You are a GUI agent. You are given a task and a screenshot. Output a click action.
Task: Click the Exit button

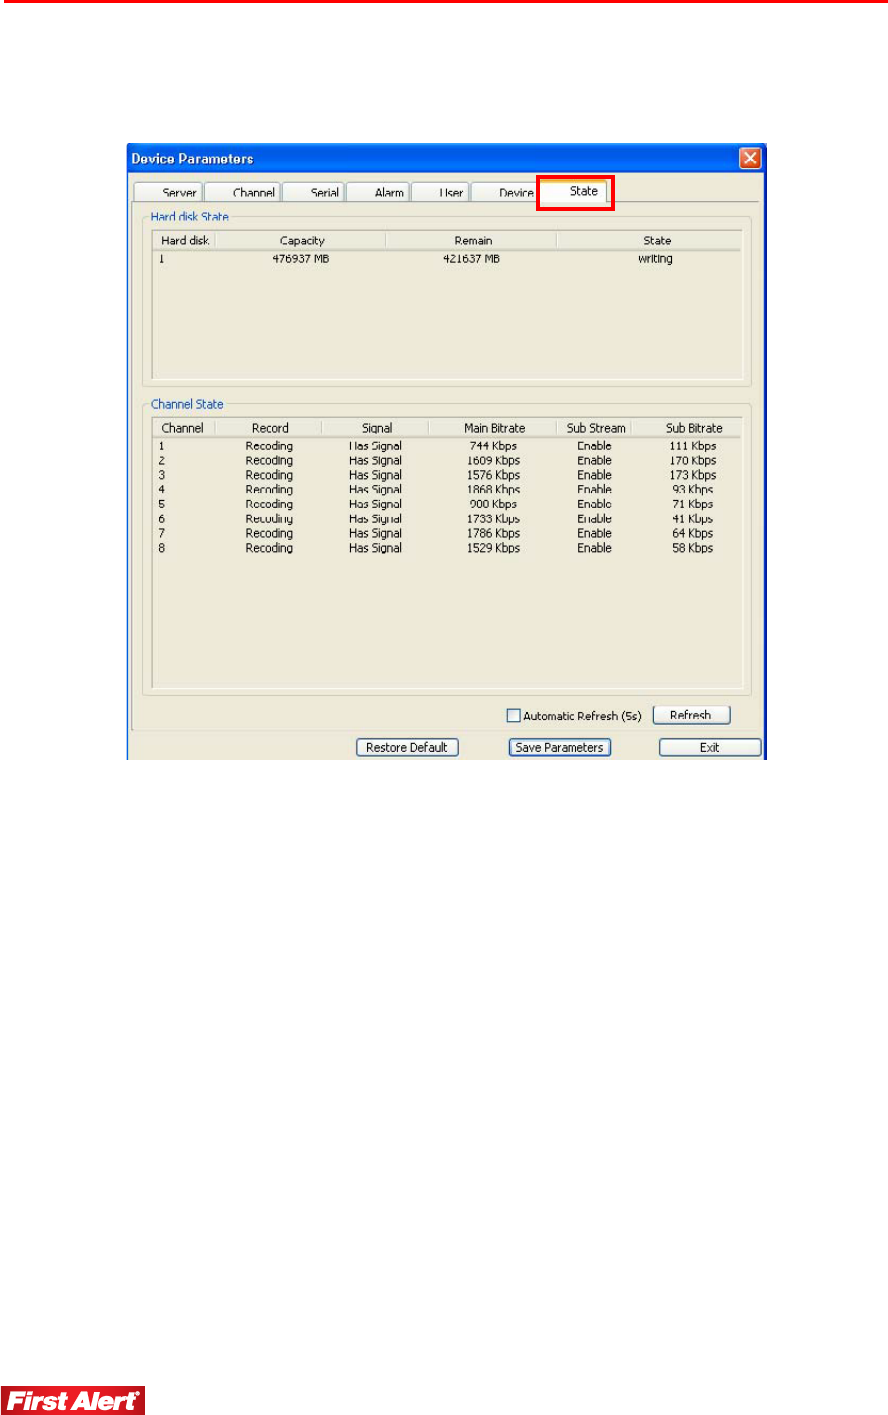coord(710,747)
